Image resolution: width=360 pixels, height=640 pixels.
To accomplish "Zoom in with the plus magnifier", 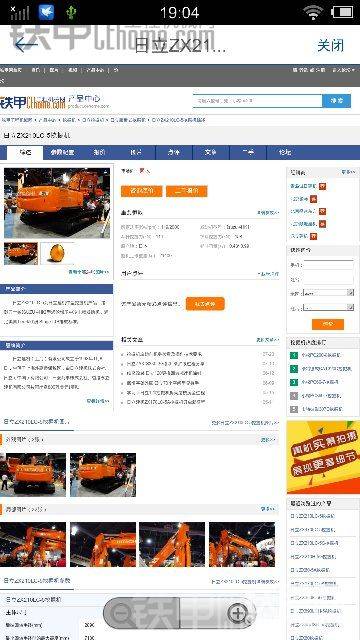I will 238,613.
